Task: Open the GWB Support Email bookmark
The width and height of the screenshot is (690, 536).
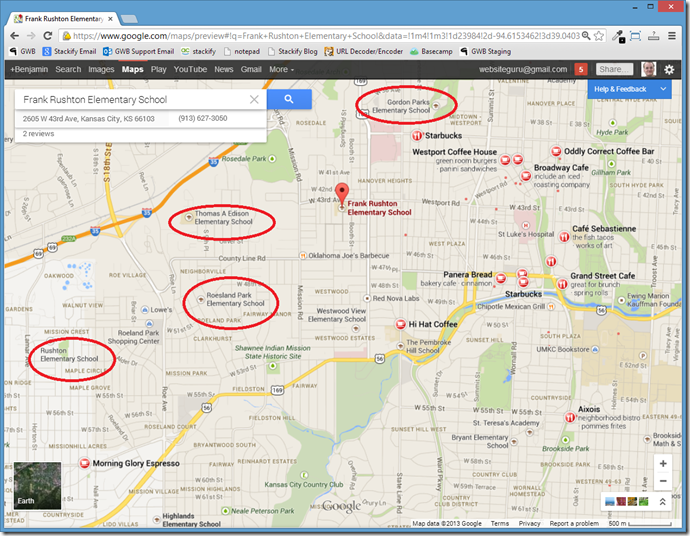Action: 138,51
